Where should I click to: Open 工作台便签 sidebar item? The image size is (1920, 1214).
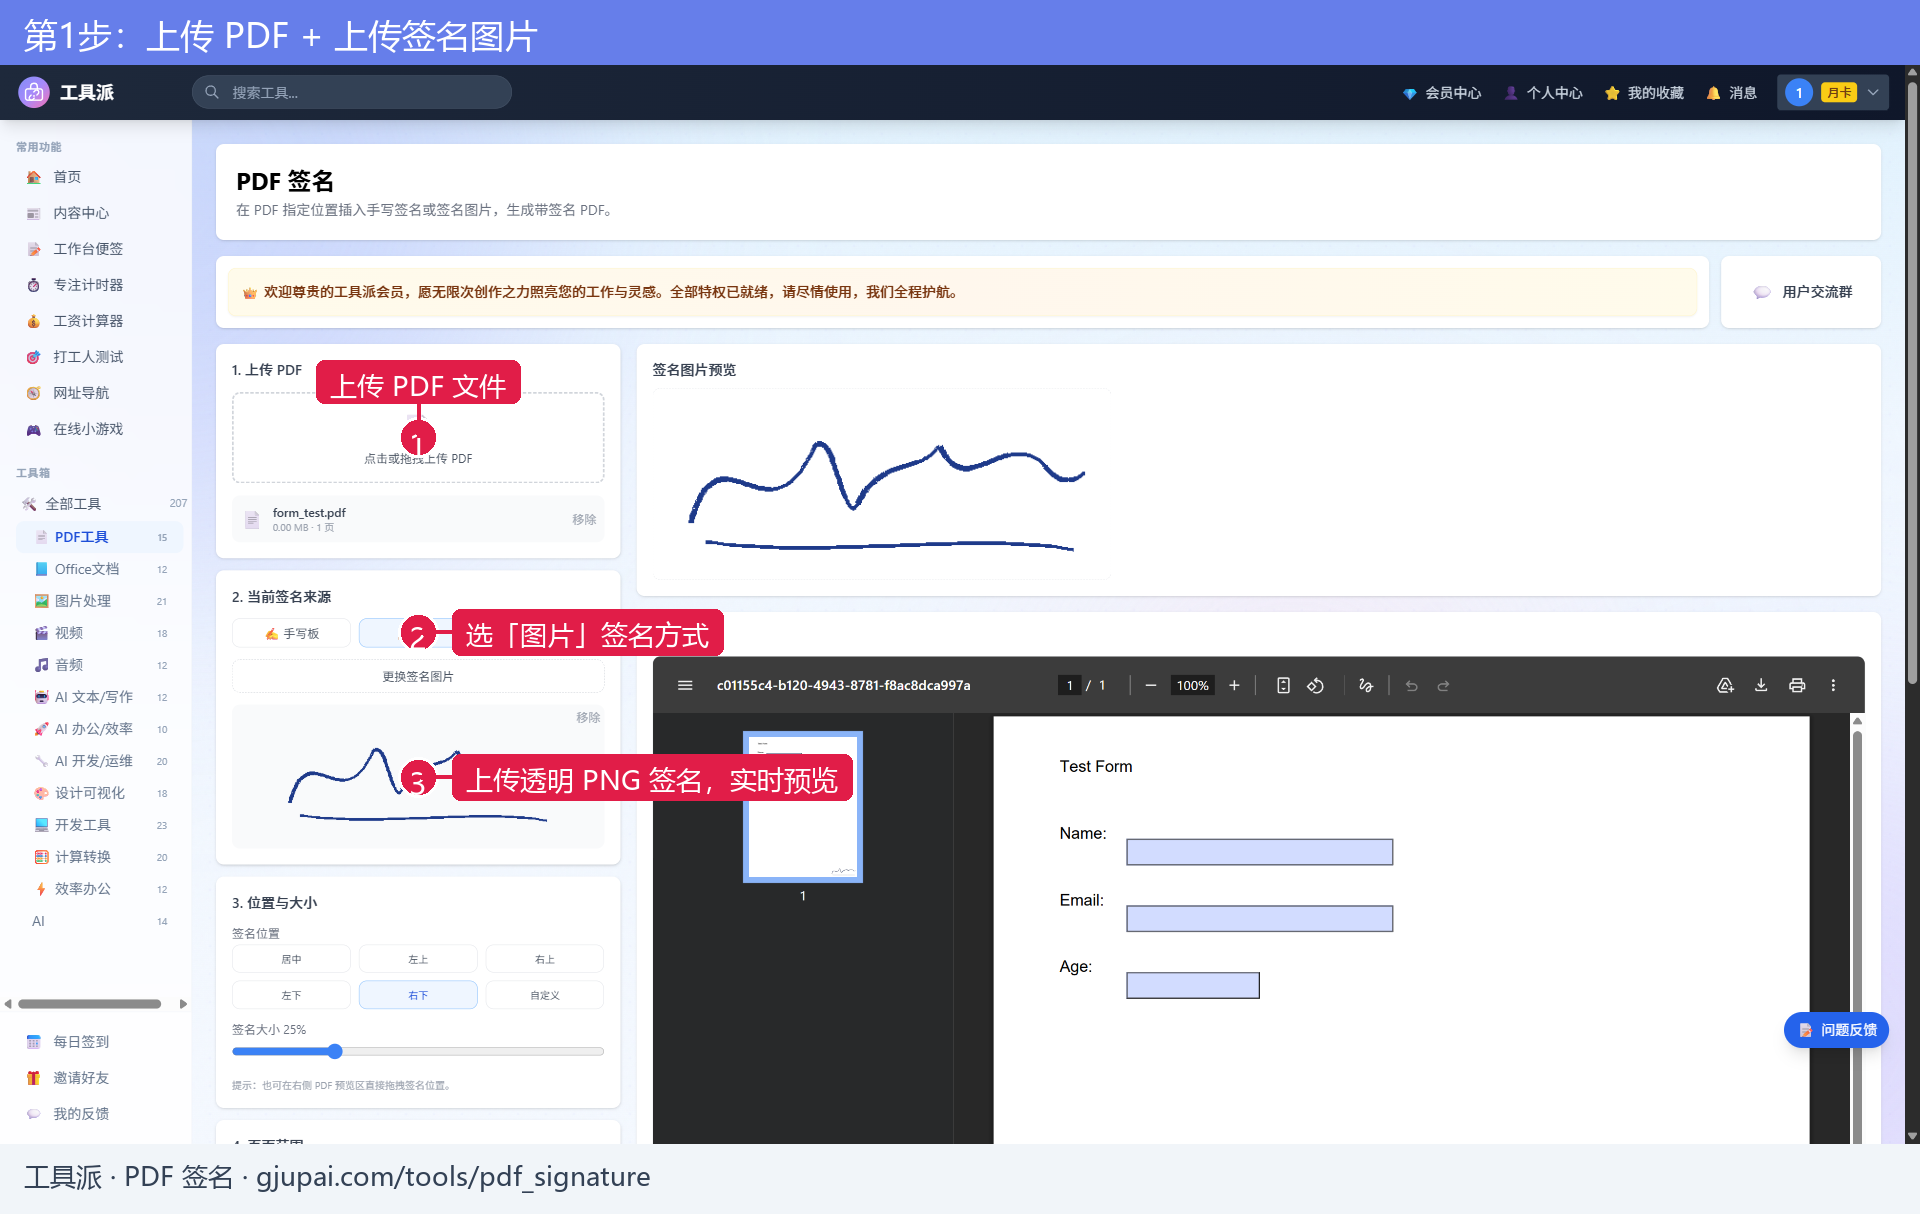(x=96, y=249)
